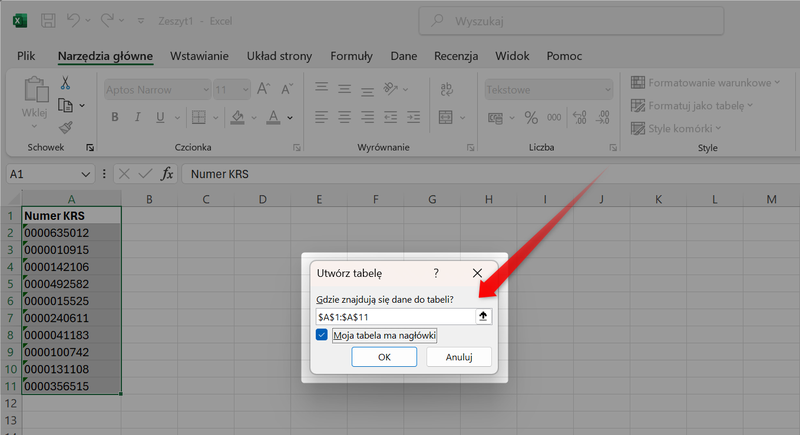This screenshot has height=435, width=800.
Task: Copy selection using the copy icon
Action: point(65,106)
